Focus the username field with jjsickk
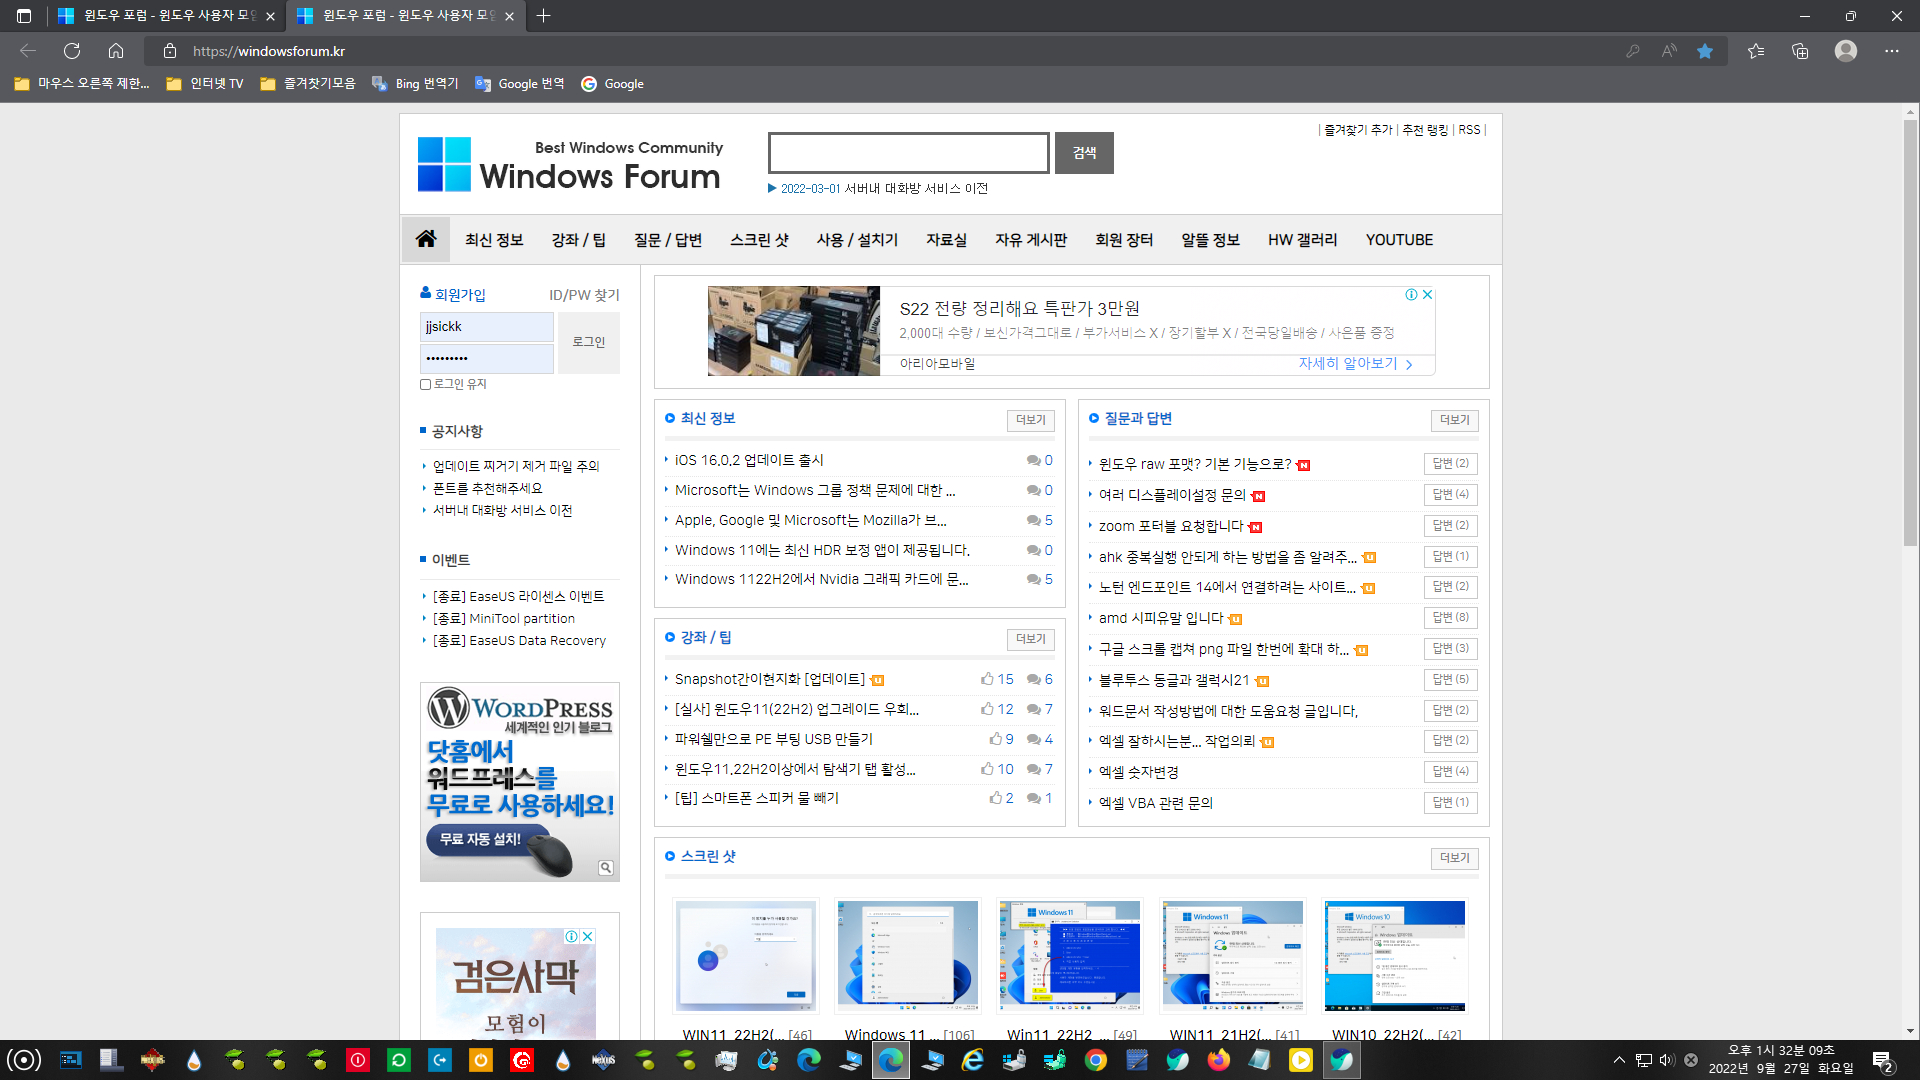Image resolution: width=1920 pixels, height=1080 pixels. pyautogui.click(x=487, y=327)
